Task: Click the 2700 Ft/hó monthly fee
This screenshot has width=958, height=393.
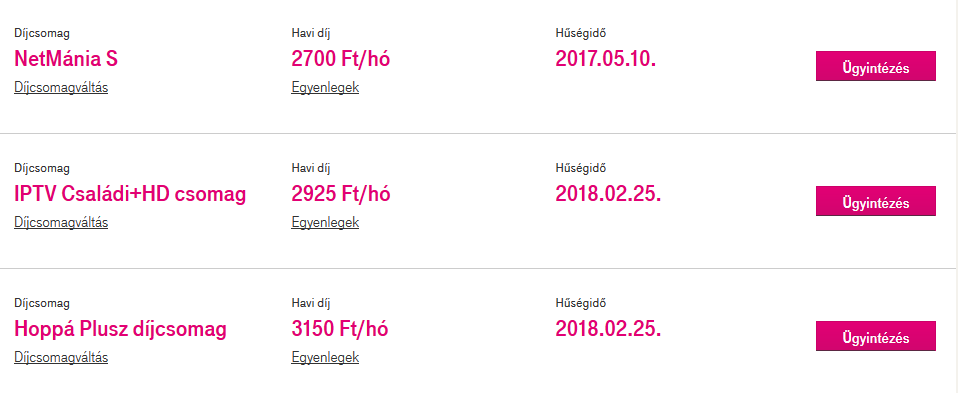Action: click(x=341, y=59)
